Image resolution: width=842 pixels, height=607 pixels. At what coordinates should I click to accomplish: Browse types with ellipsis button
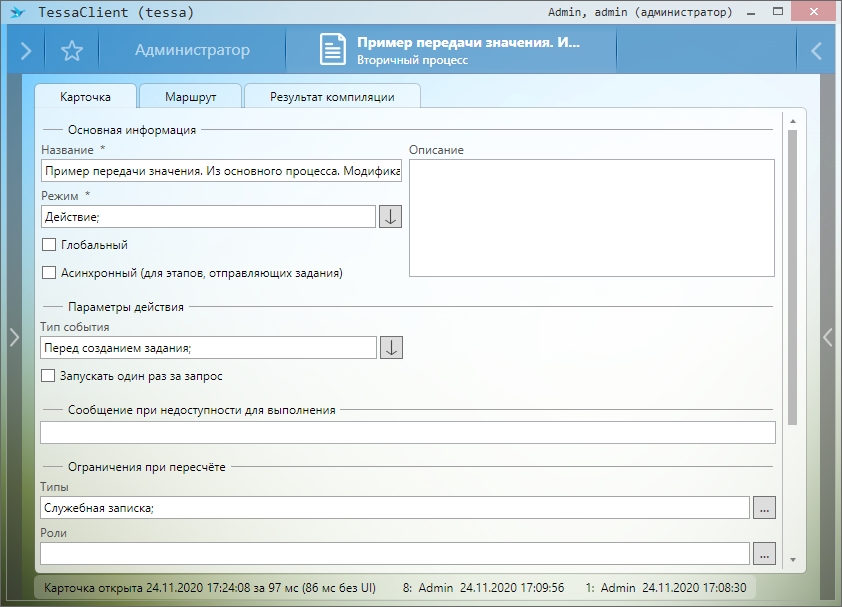[764, 508]
